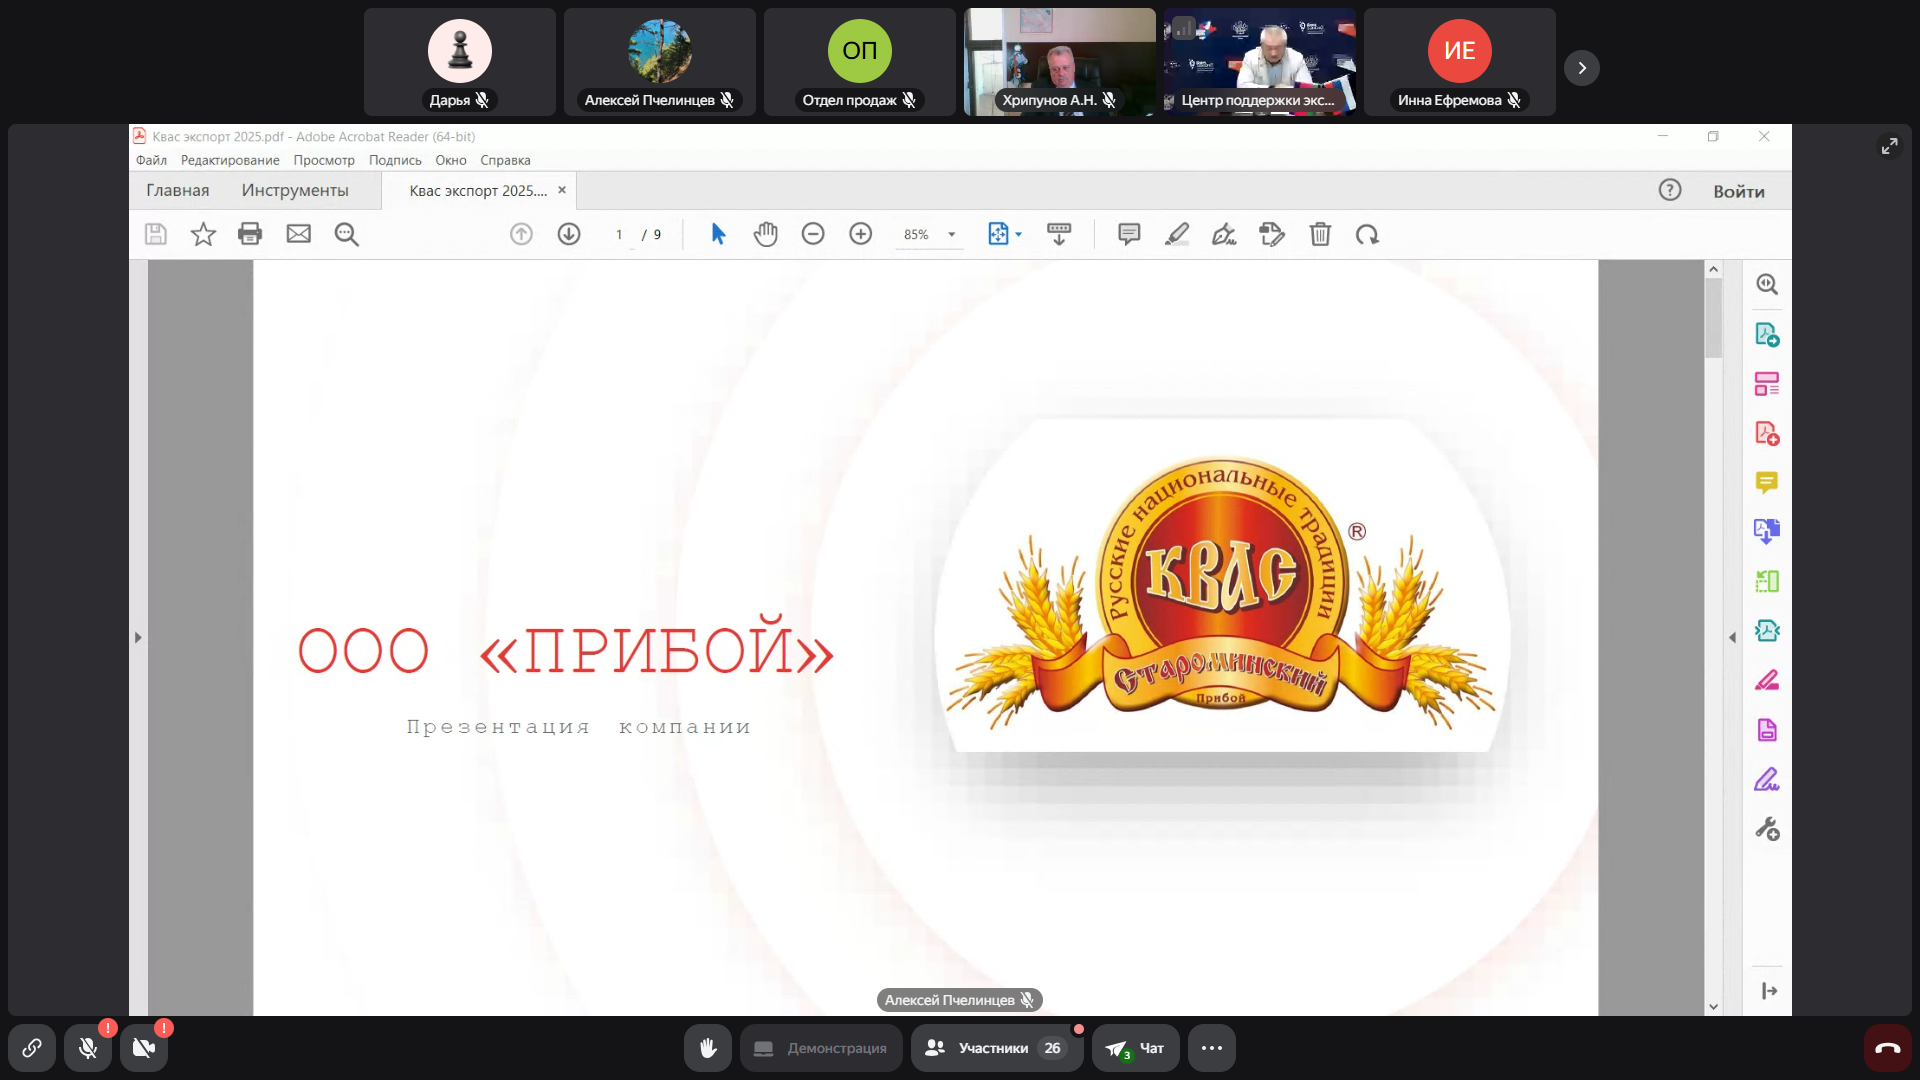Viewport: 1920px width, 1080px height.
Task: Open the Fill & Sign tool in right pane
Action: click(1767, 779)
